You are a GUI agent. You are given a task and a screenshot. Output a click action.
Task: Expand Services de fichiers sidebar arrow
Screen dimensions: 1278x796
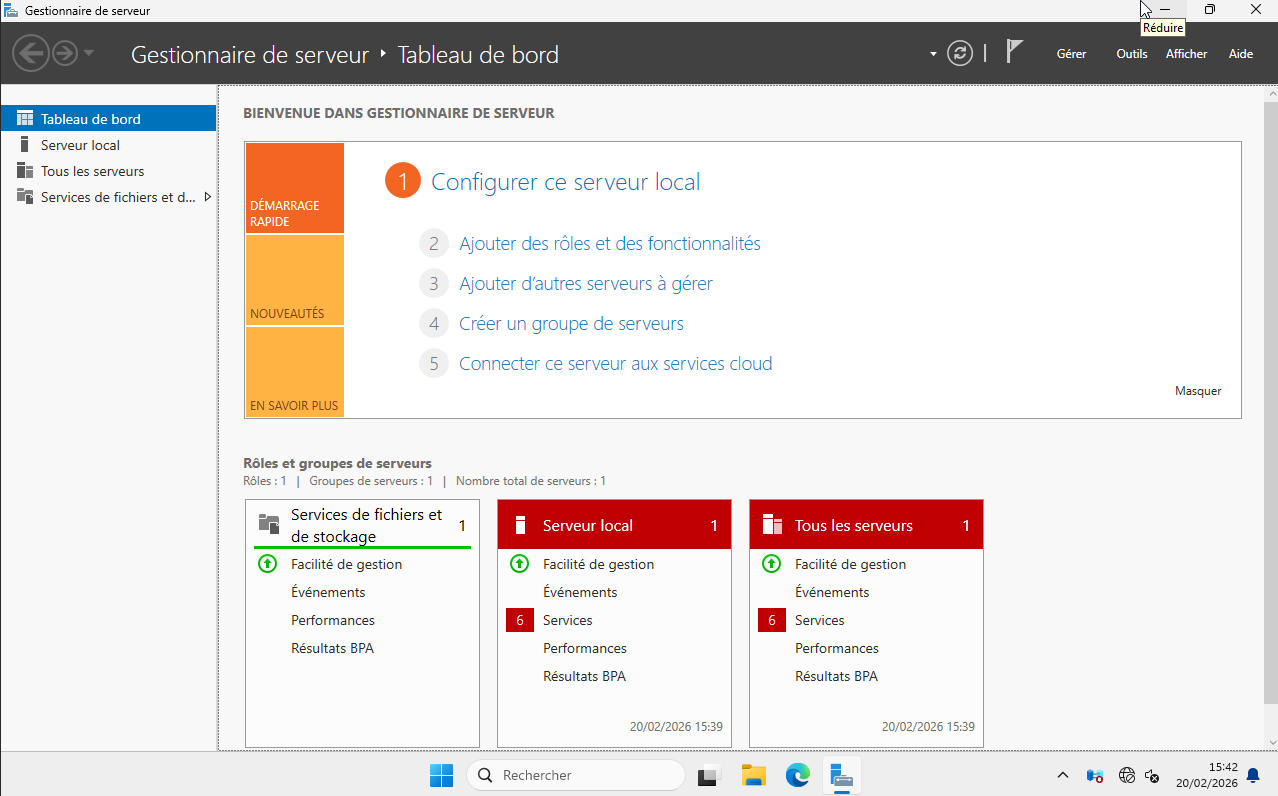coord(207,197)
